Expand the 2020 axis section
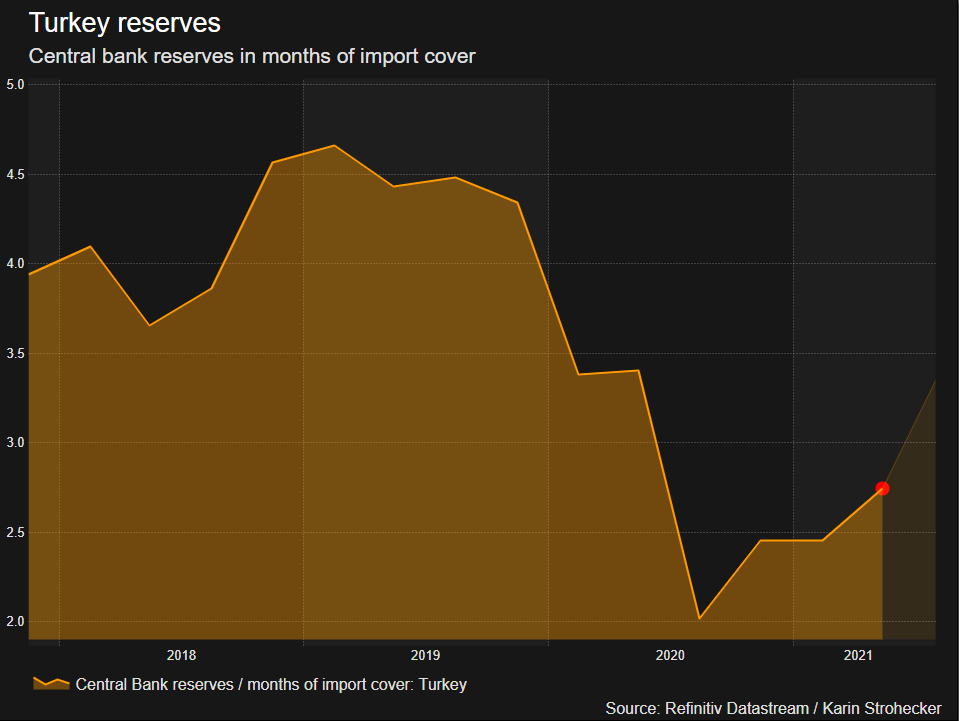Screen dimensions: 959x721 [x=671, y=655]
